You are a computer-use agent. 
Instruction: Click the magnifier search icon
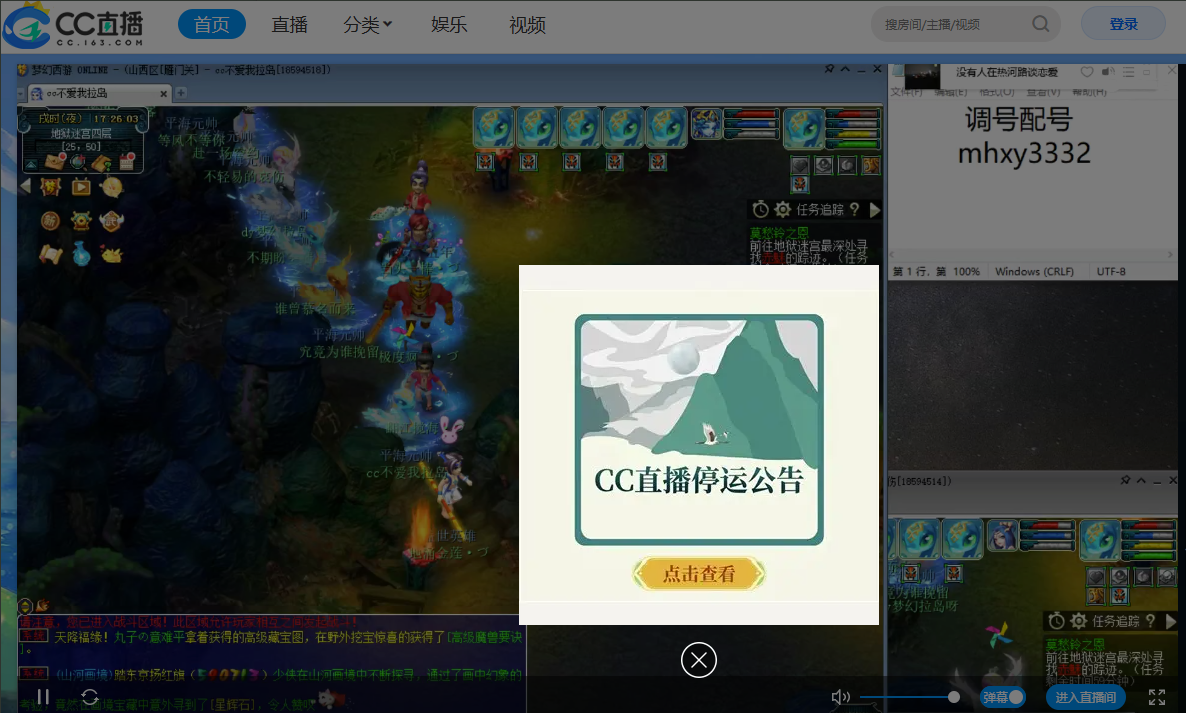coord(1041,24)
